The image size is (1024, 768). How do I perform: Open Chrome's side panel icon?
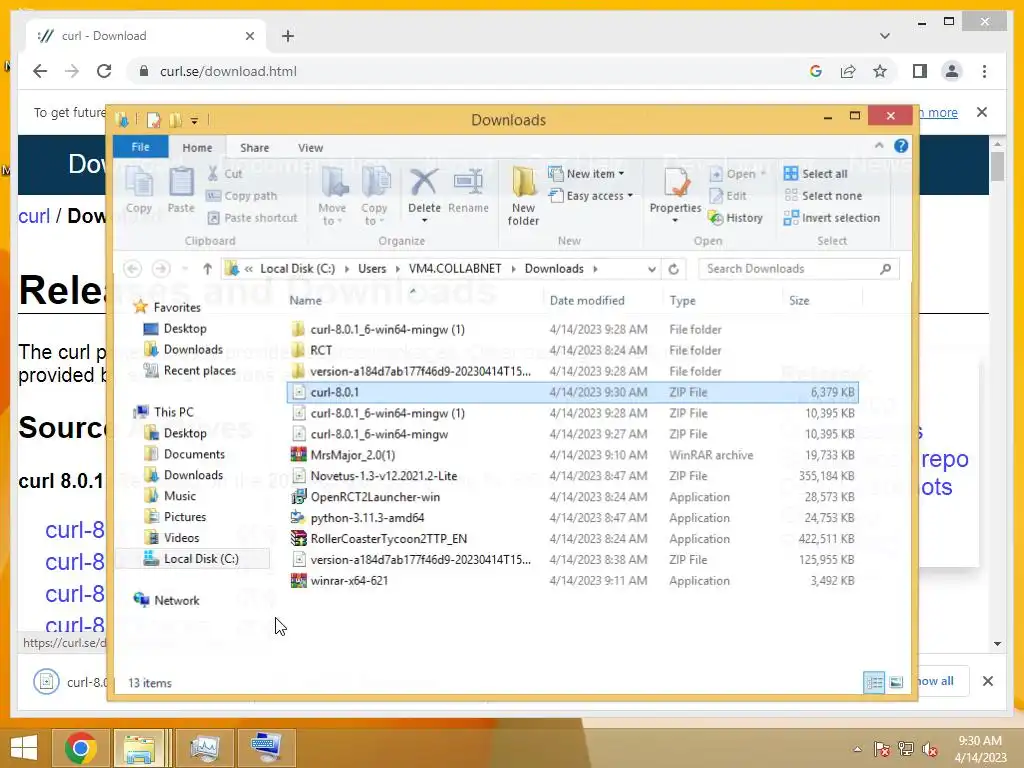pyautogui.click(x=920, y=71)
